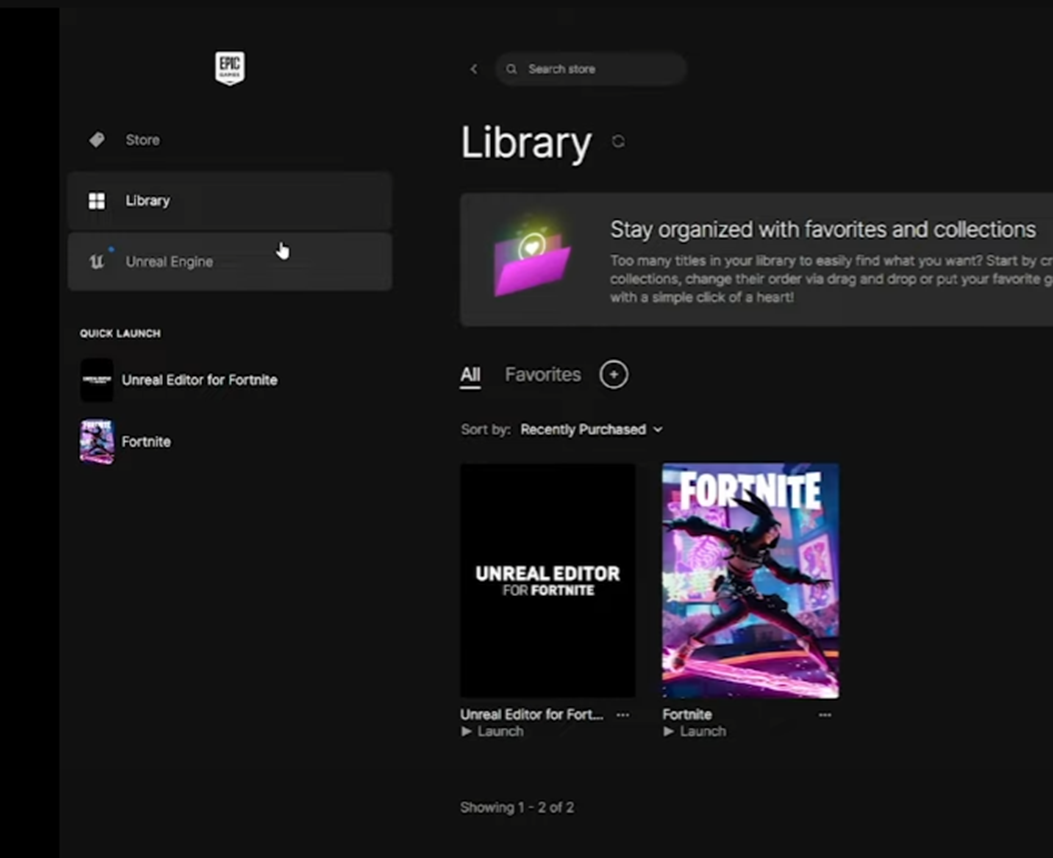Click the QUICK LAUNCH heading
This screenshot has width=1053, height=858.
pyautogui.click(x=120, y=334)
